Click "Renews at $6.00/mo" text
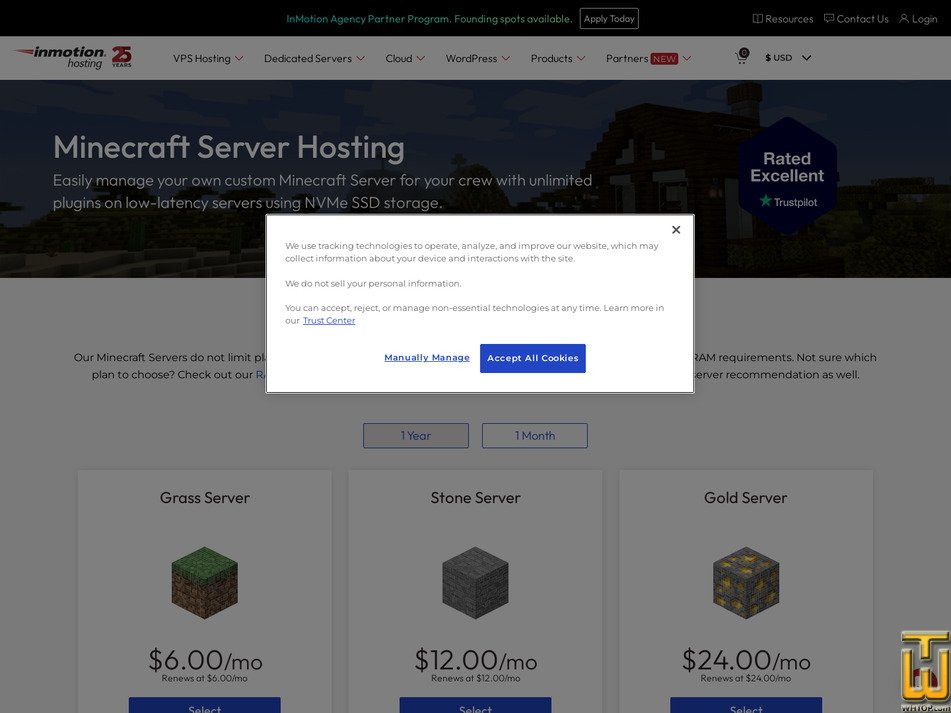 click(204, 678)
